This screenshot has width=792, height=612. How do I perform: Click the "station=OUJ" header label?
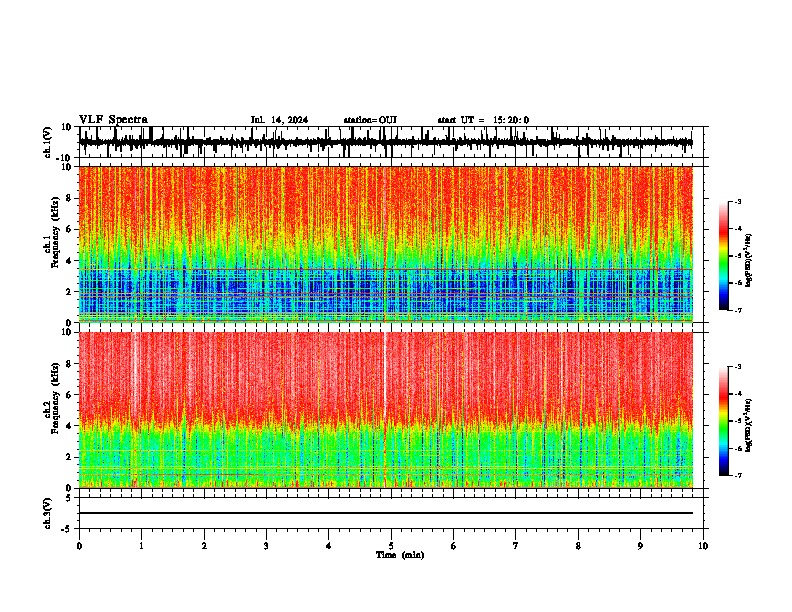(x=370, y=120)
